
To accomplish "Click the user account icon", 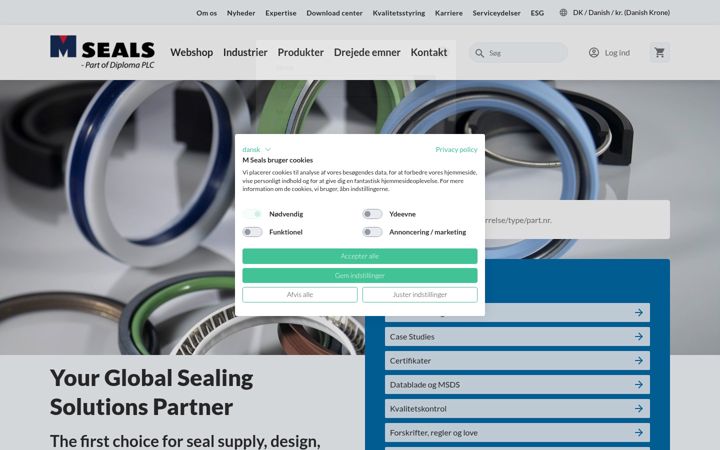I will click(594, 52).
